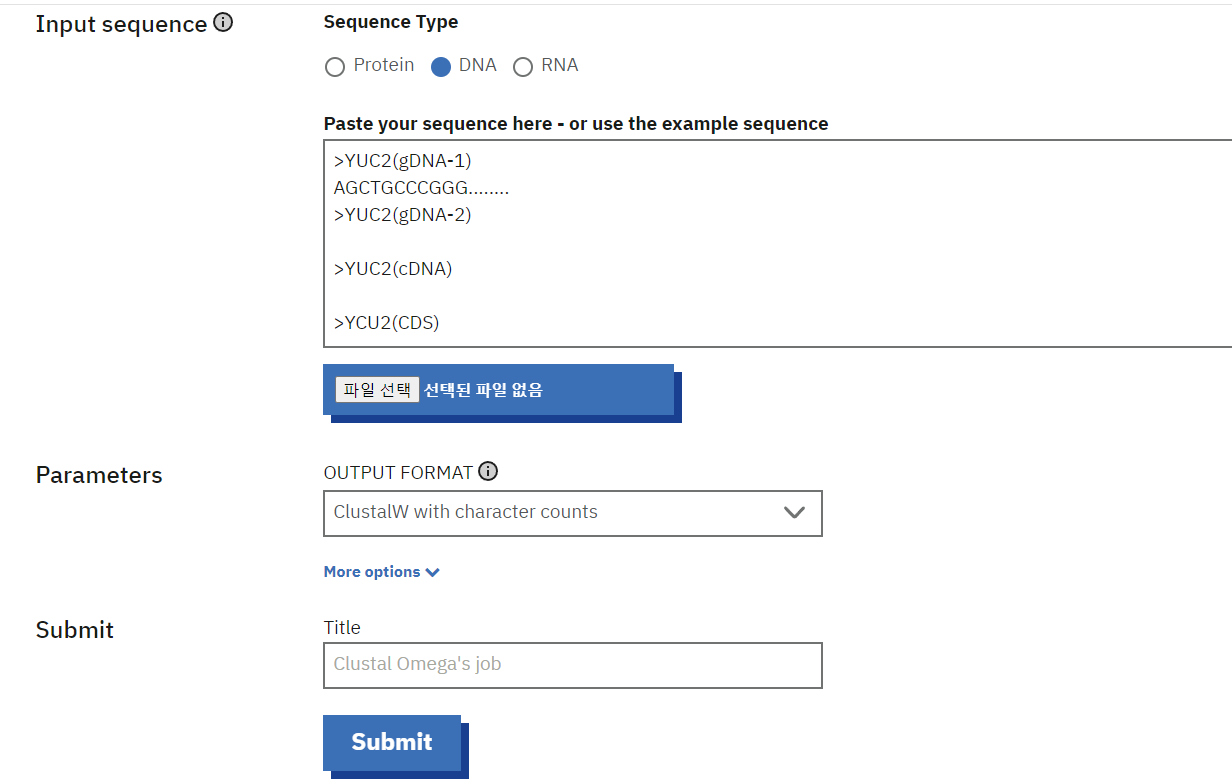Click the info icon next to OUTPUT FORMAT
1232x782 pixels.
tap(488, 472)
